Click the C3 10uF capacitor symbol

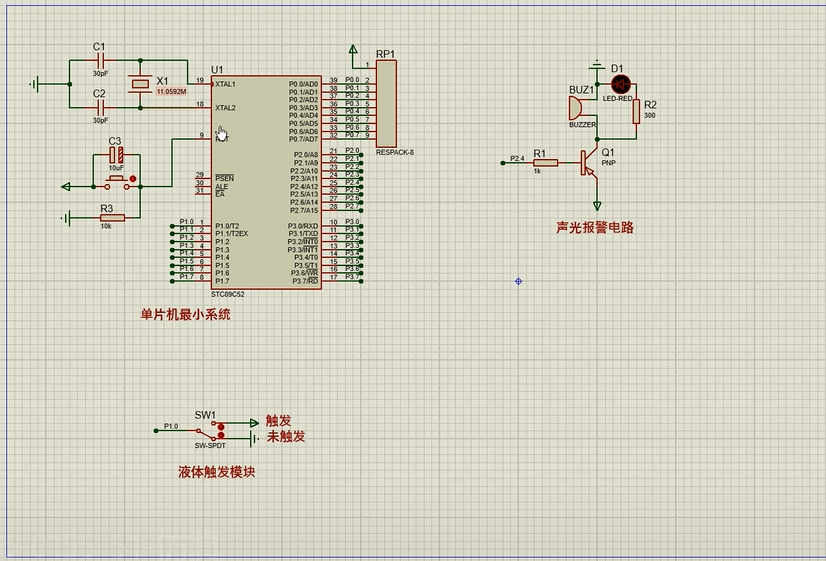click(115, 156)
